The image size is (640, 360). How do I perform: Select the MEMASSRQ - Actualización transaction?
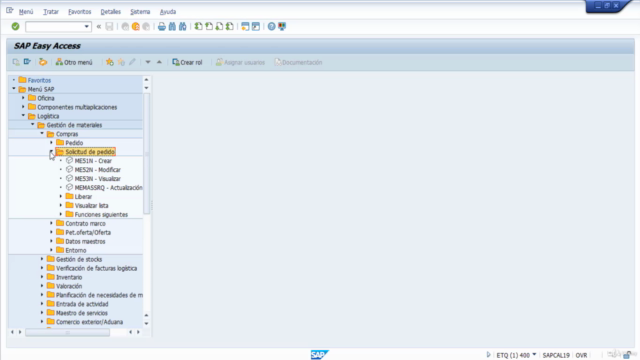pos(109,188)
